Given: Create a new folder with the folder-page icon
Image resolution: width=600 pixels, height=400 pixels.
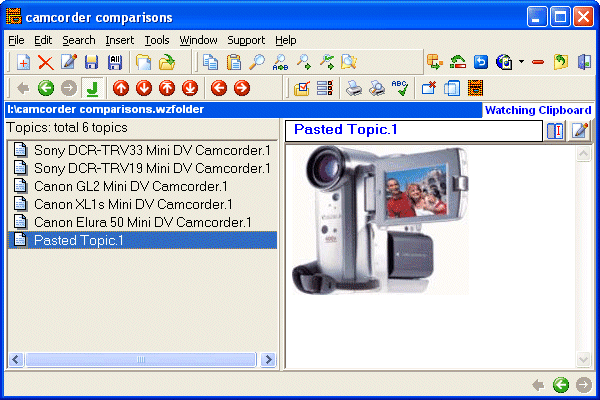Looking at the screenshot, I should pos(143,62).
